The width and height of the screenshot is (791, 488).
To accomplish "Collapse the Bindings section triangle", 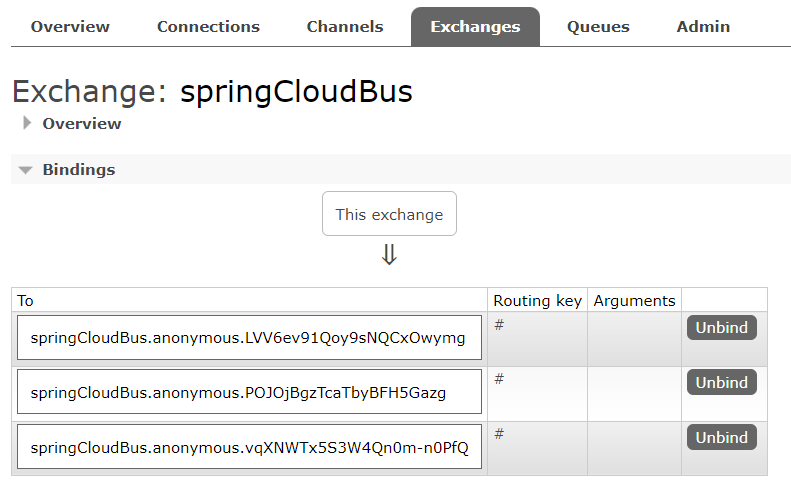I will point(26,170).
